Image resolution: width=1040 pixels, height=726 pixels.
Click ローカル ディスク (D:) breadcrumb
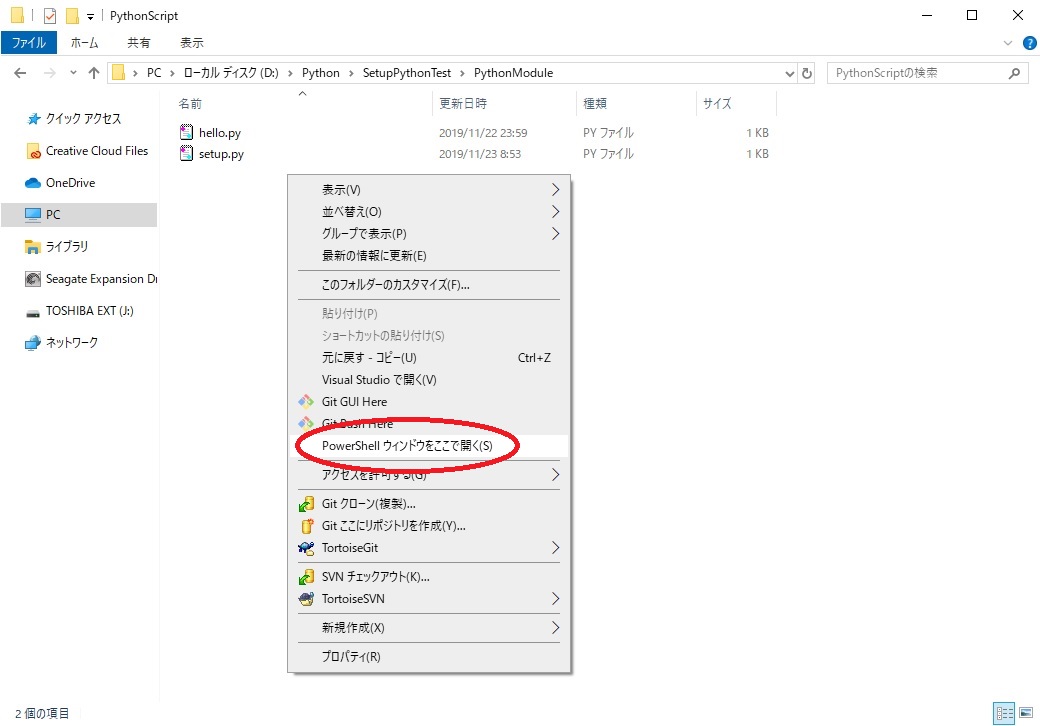pos(231,73)
